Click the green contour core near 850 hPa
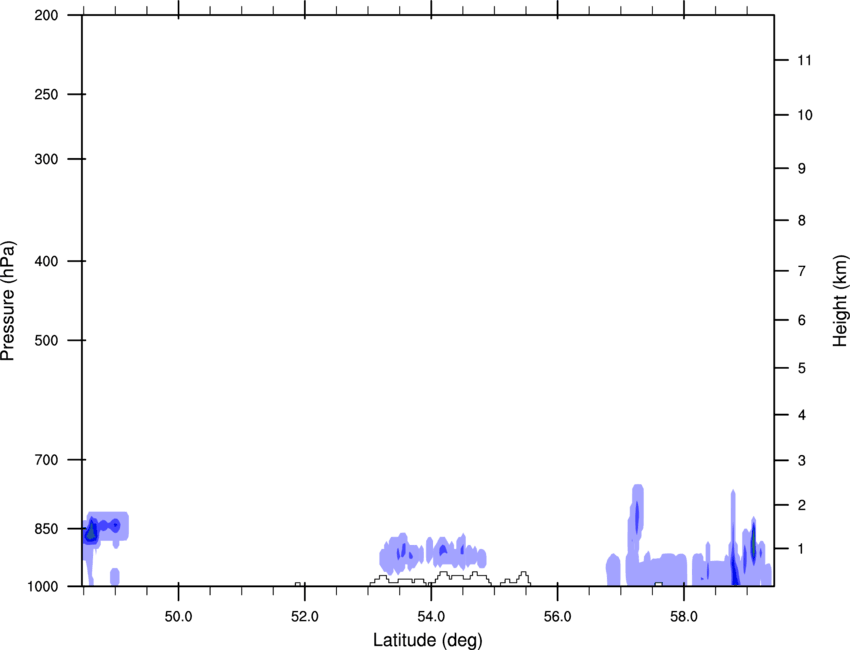Image resolution: width=850 pixels, height=650 pixels. tap(91, 532)
